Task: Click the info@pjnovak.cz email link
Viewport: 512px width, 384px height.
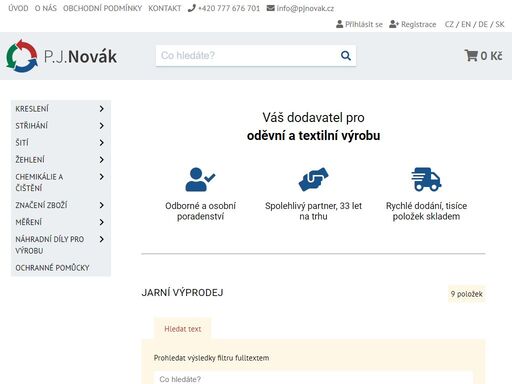Action: coord(305,8)
